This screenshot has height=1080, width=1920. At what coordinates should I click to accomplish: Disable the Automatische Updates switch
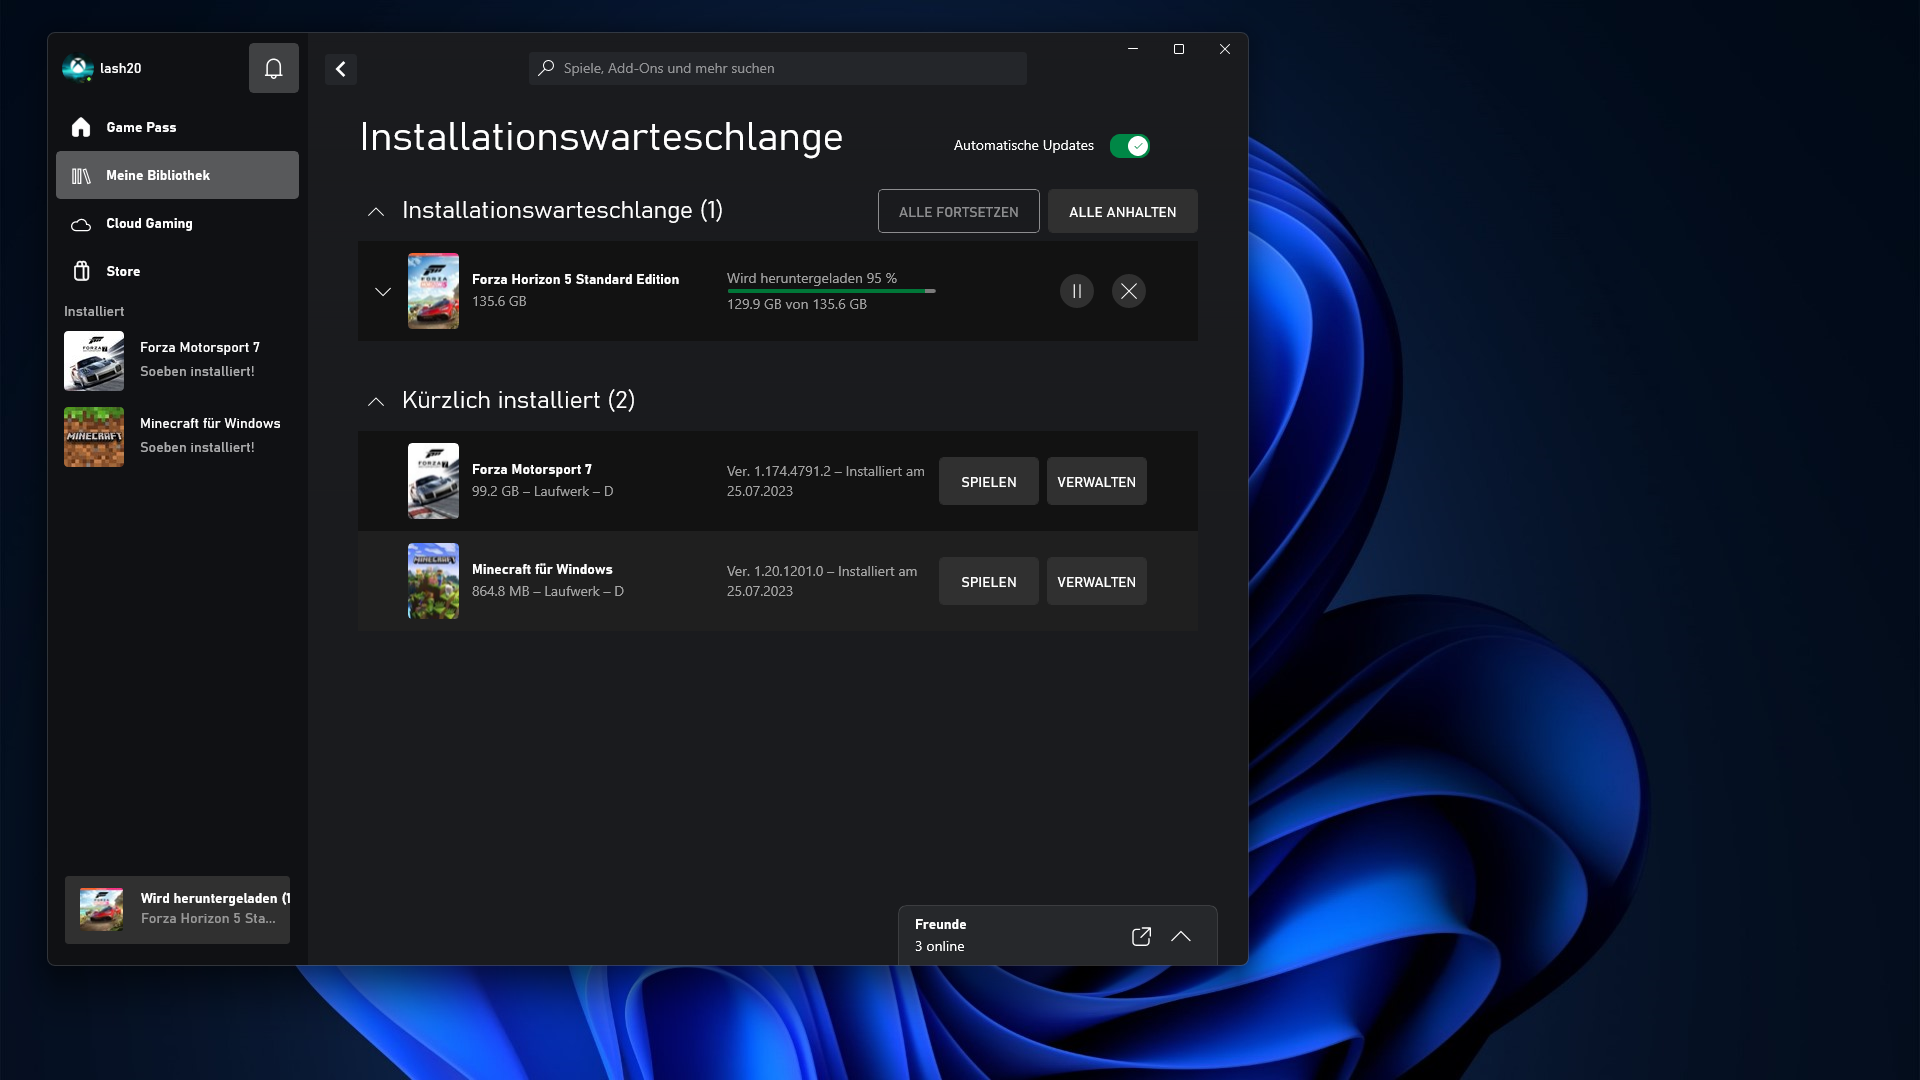click(1129, 146)
